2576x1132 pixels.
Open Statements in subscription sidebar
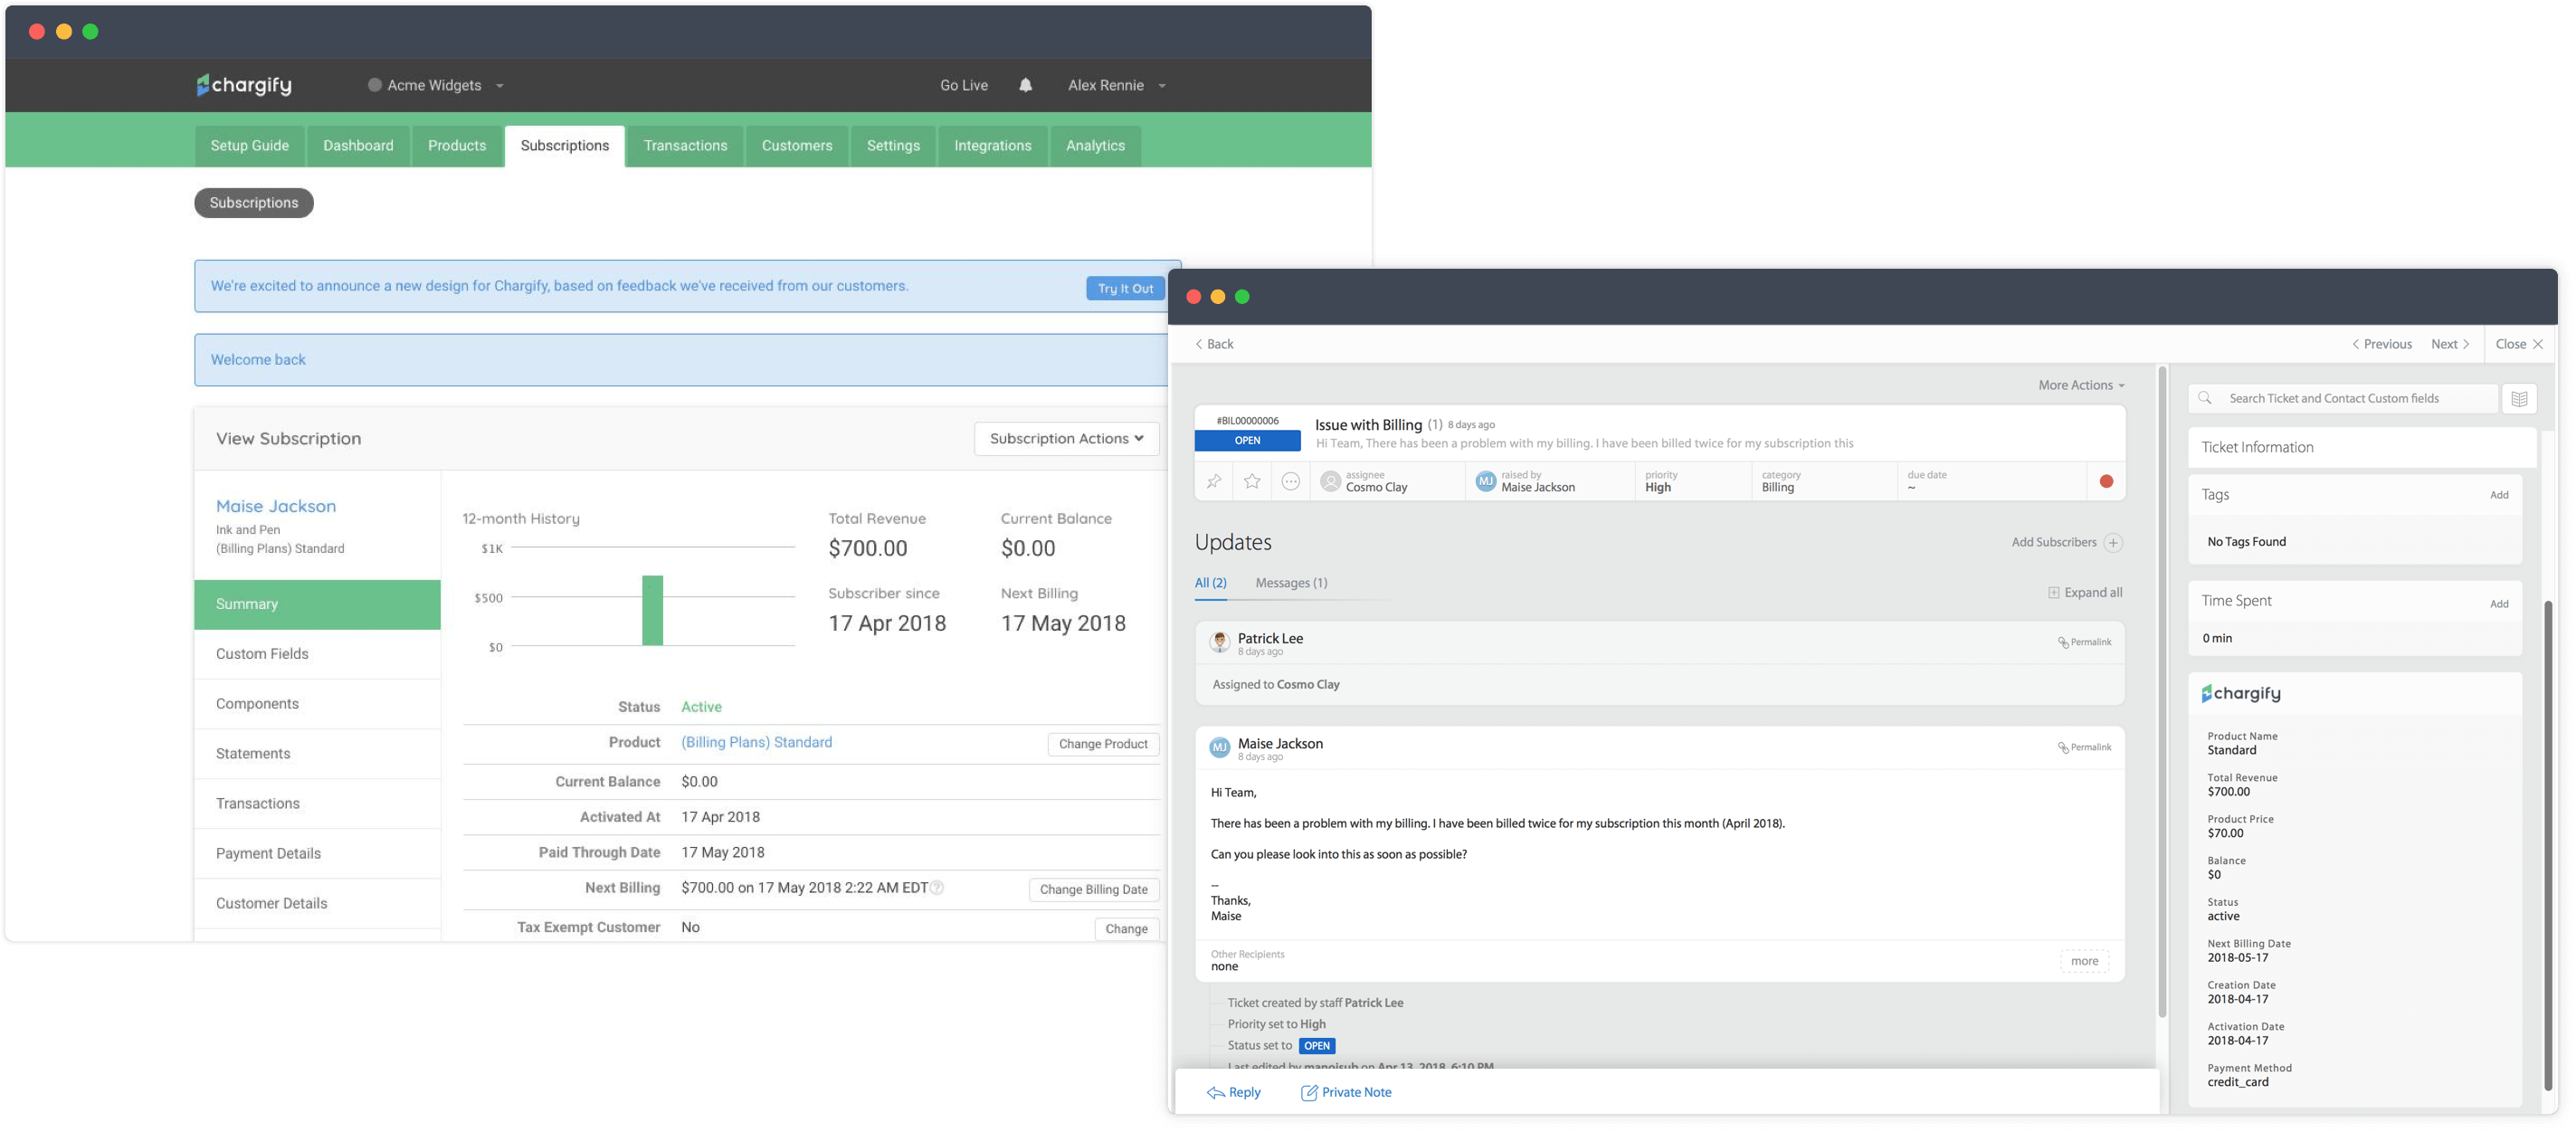pos(317,754)
